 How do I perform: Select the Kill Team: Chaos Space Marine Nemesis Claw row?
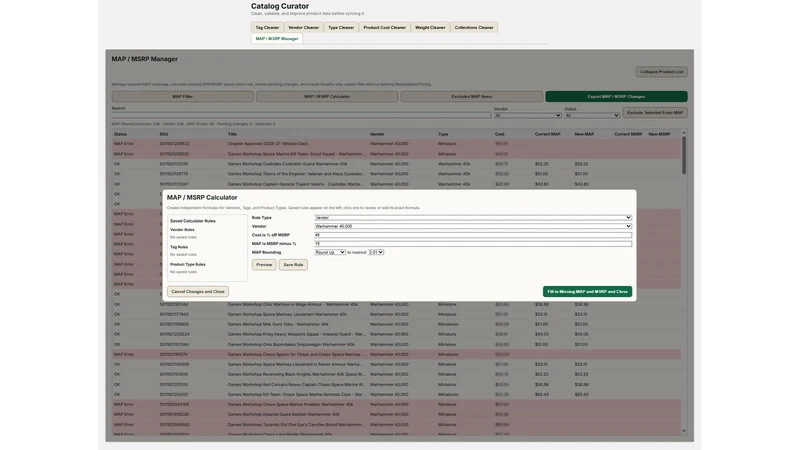[x=396, y=394]
